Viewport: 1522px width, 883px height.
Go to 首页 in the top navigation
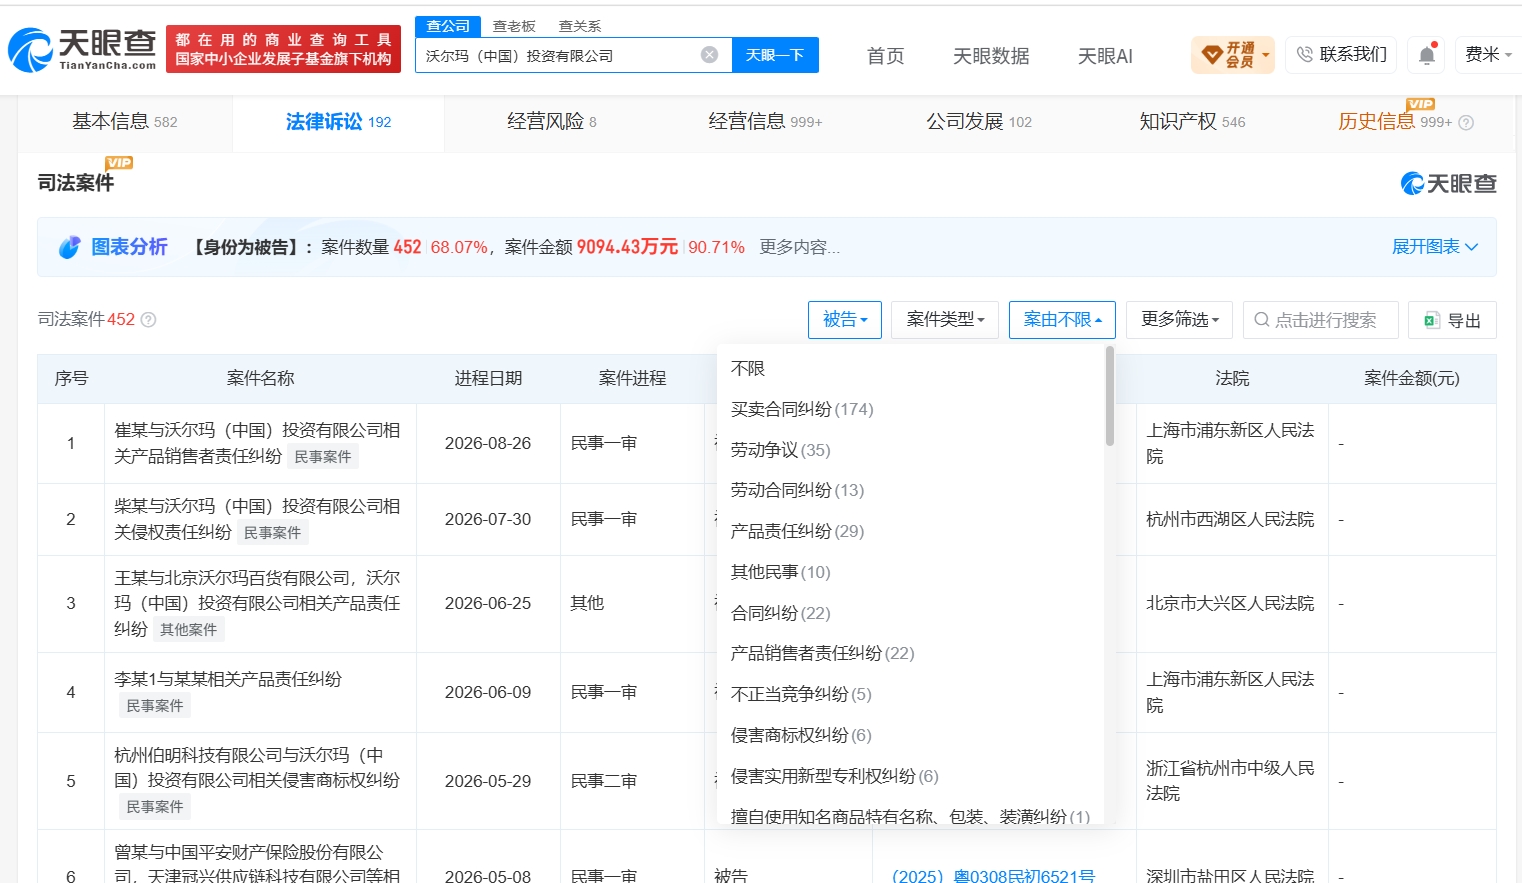[x=885, y=56]
